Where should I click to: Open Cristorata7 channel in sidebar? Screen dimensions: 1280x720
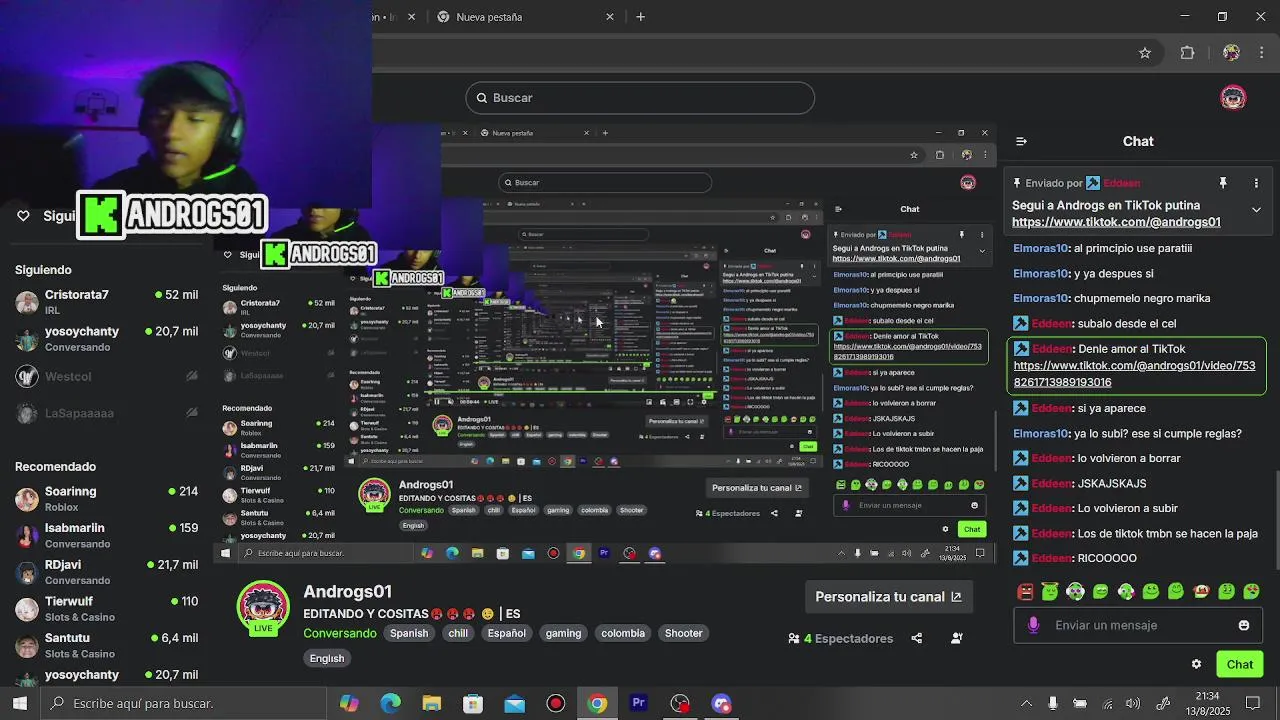click(106, 302)
